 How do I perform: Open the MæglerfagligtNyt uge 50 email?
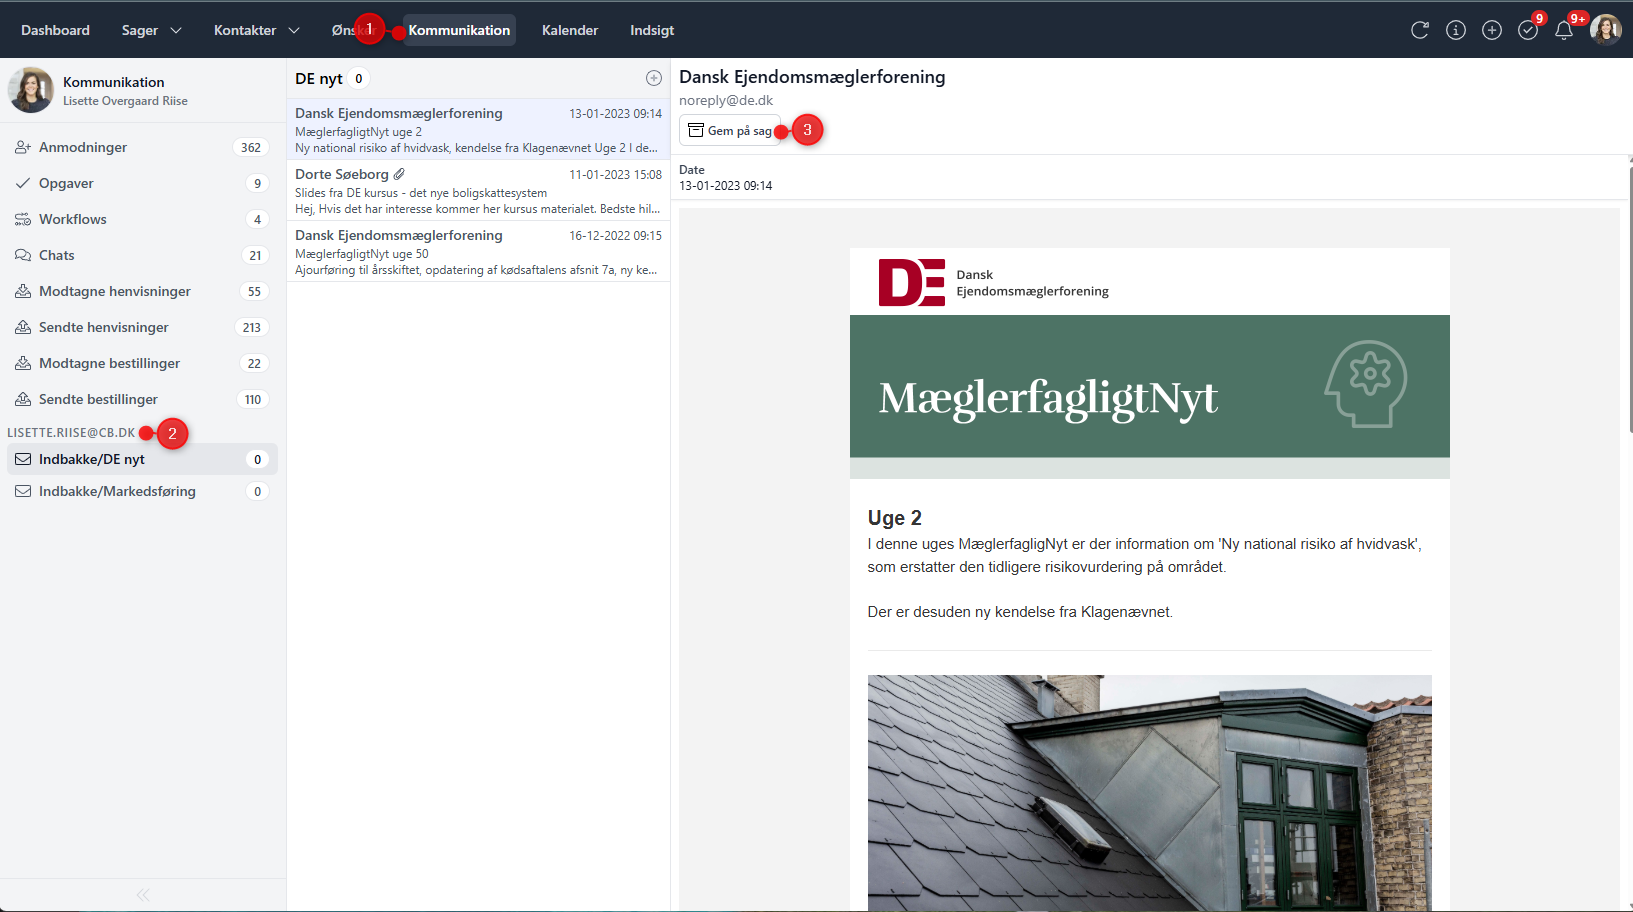pos(478,251)
